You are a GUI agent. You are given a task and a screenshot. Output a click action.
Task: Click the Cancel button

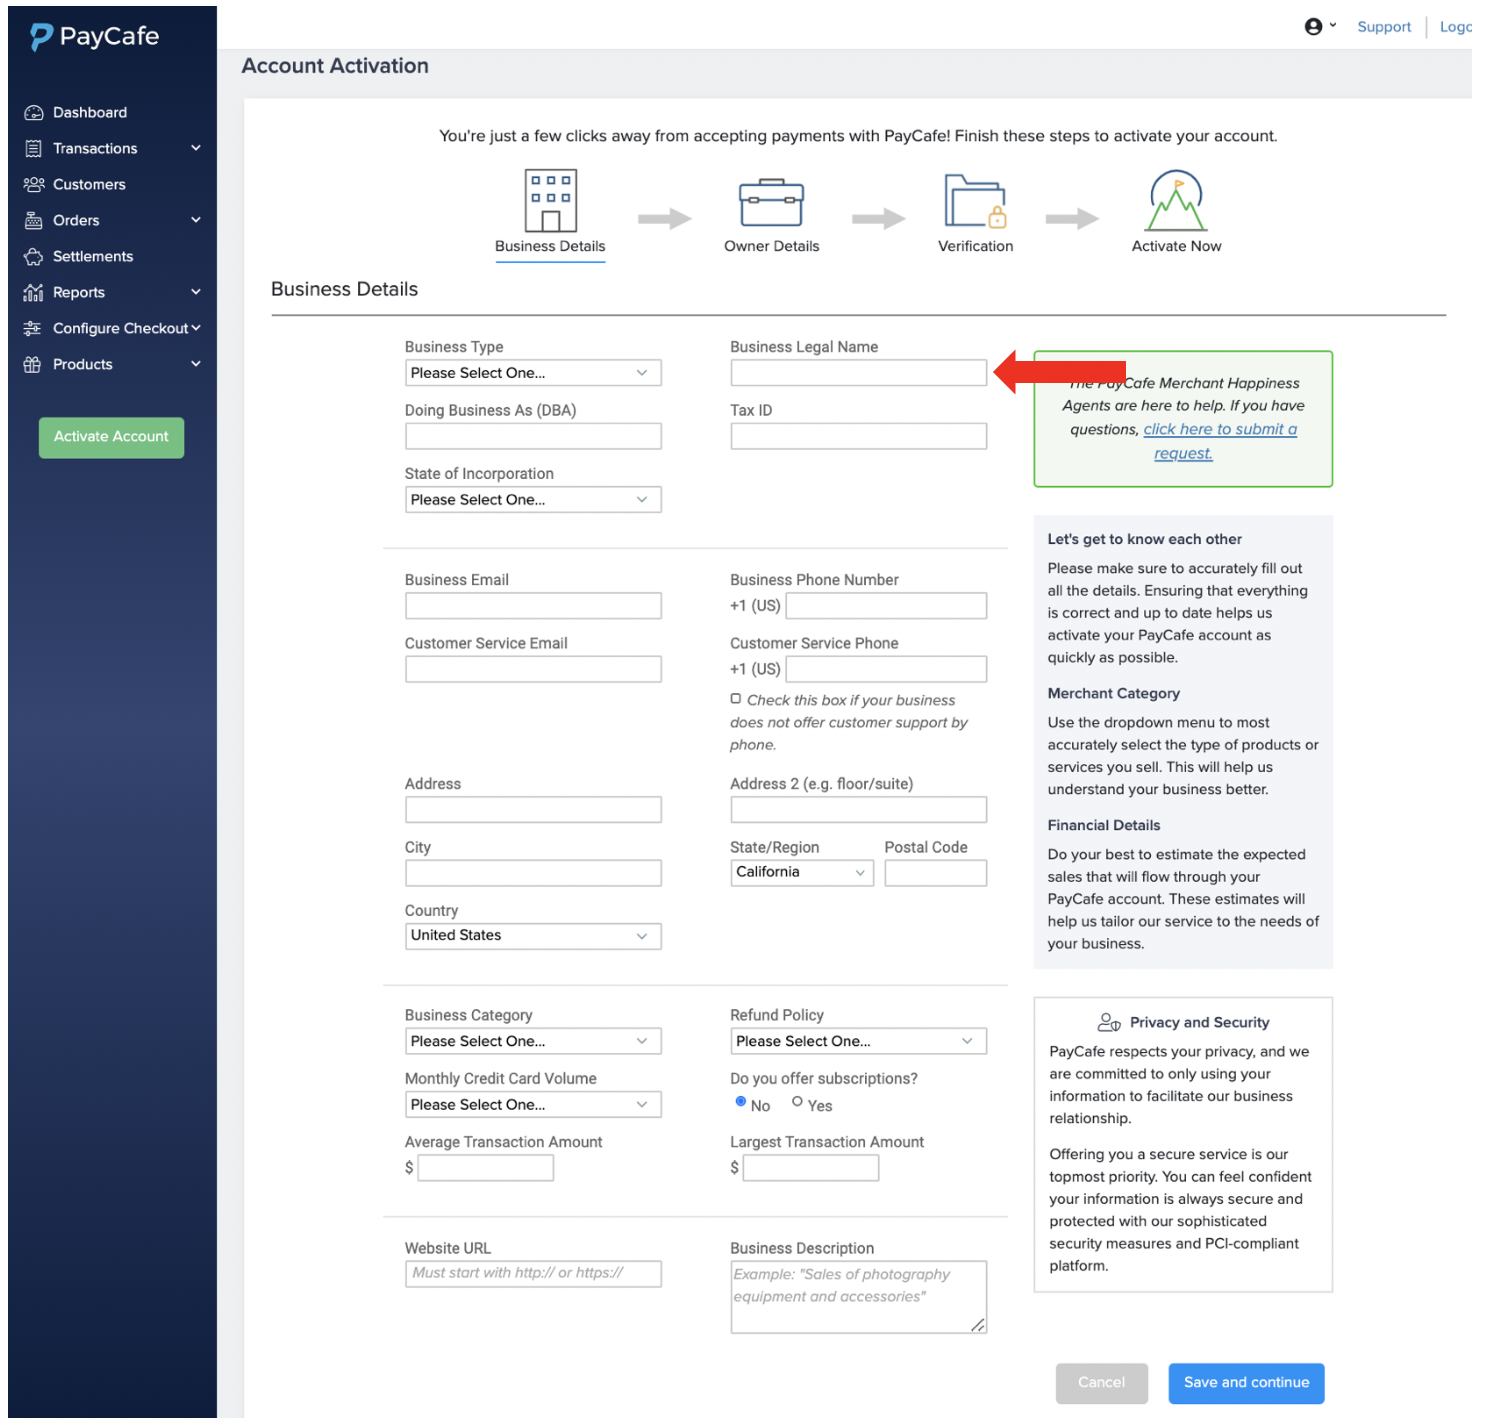point(1101,1384)
